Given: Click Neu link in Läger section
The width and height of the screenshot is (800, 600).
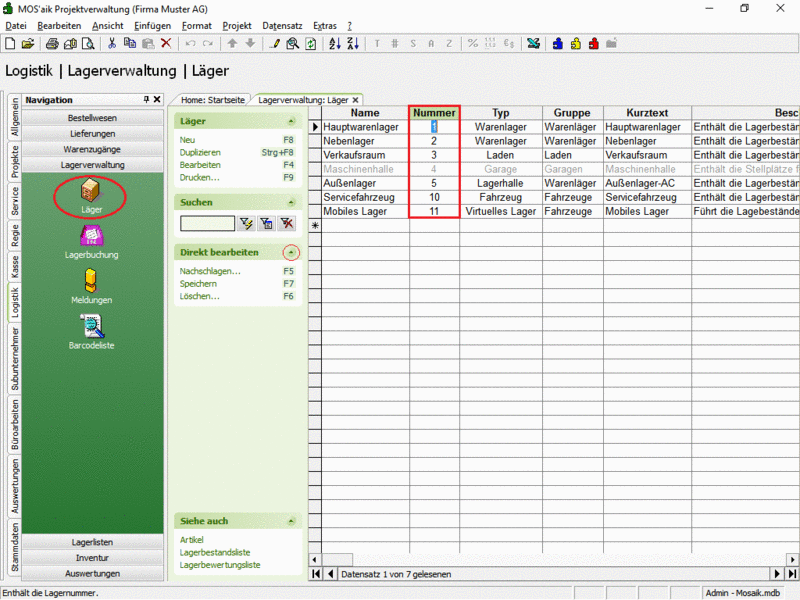Looking at the screenshot, I should 187,140.
